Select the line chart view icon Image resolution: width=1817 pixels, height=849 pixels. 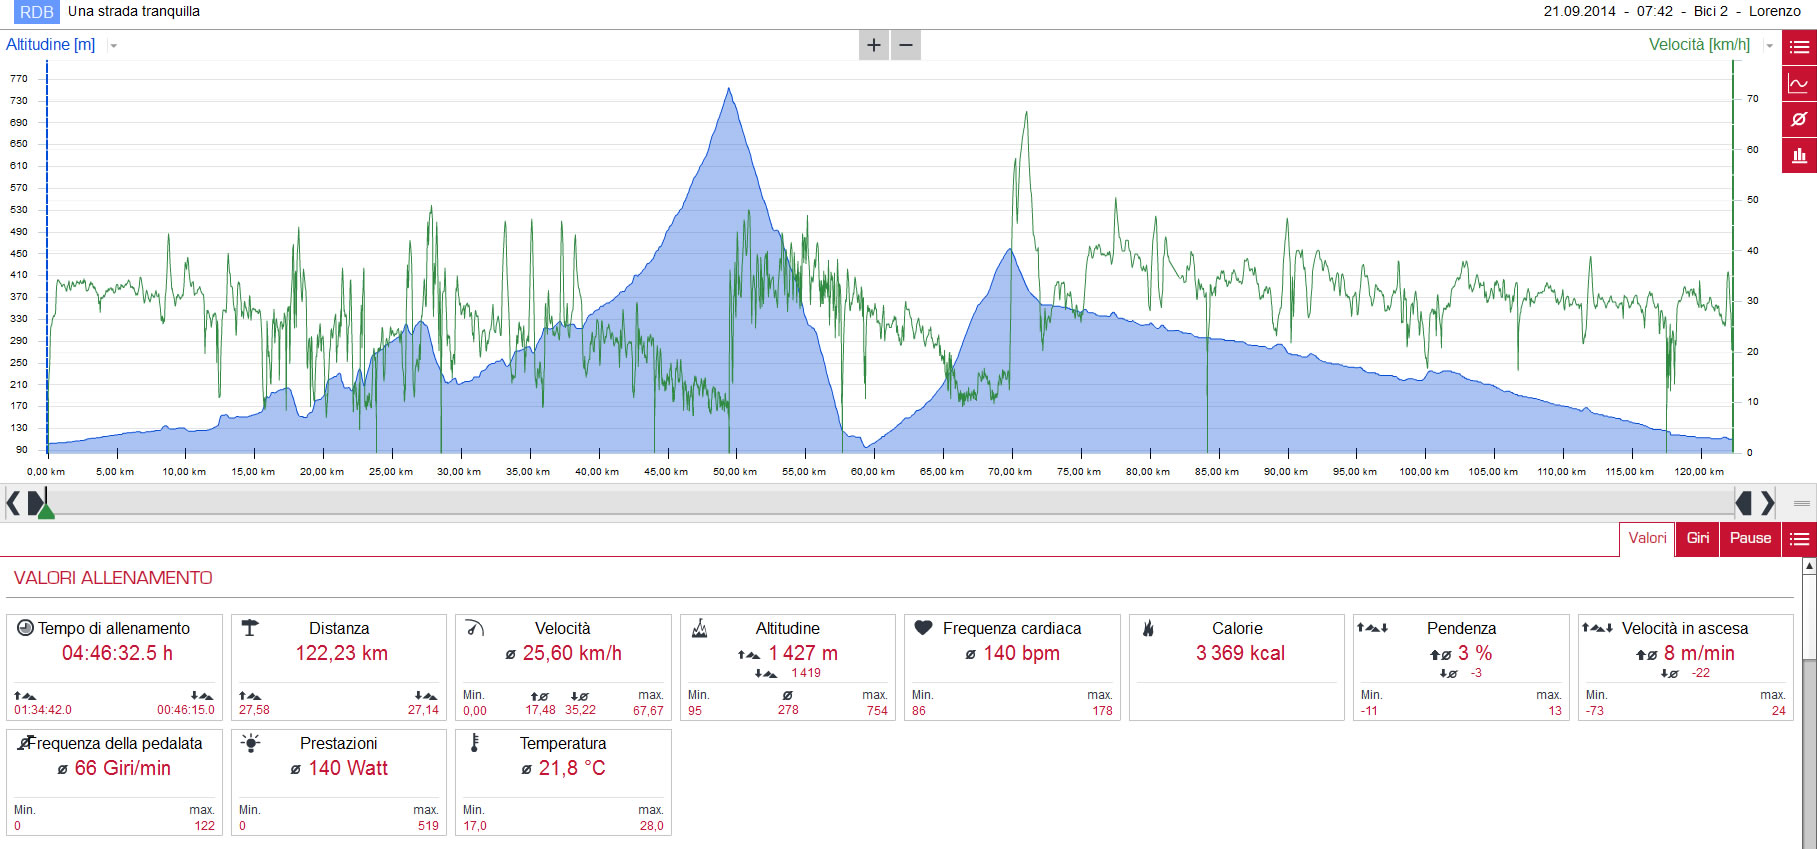1799,83
